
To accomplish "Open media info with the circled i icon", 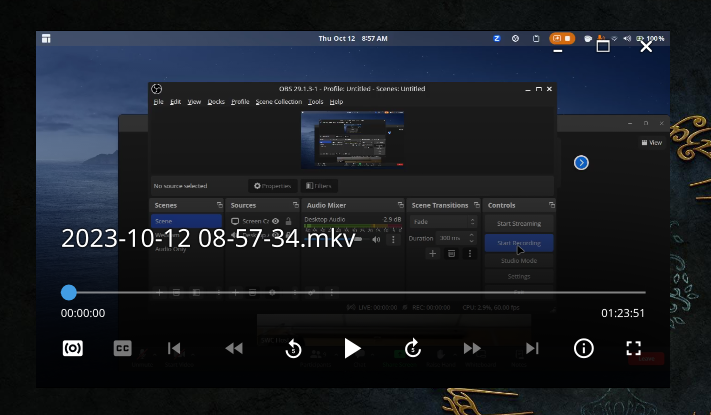I will tap(584, 348).
